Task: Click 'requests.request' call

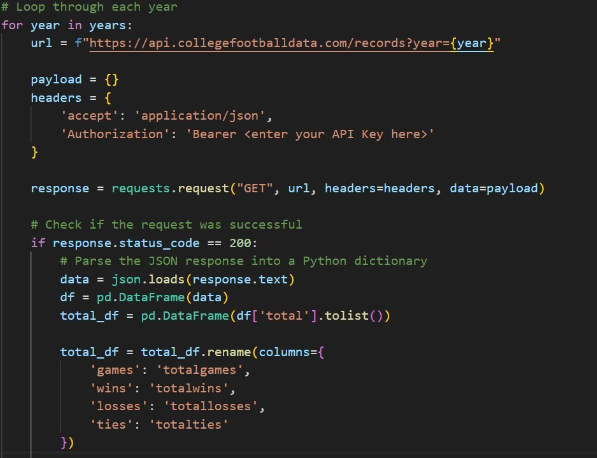Action: [x=170, y=188]
